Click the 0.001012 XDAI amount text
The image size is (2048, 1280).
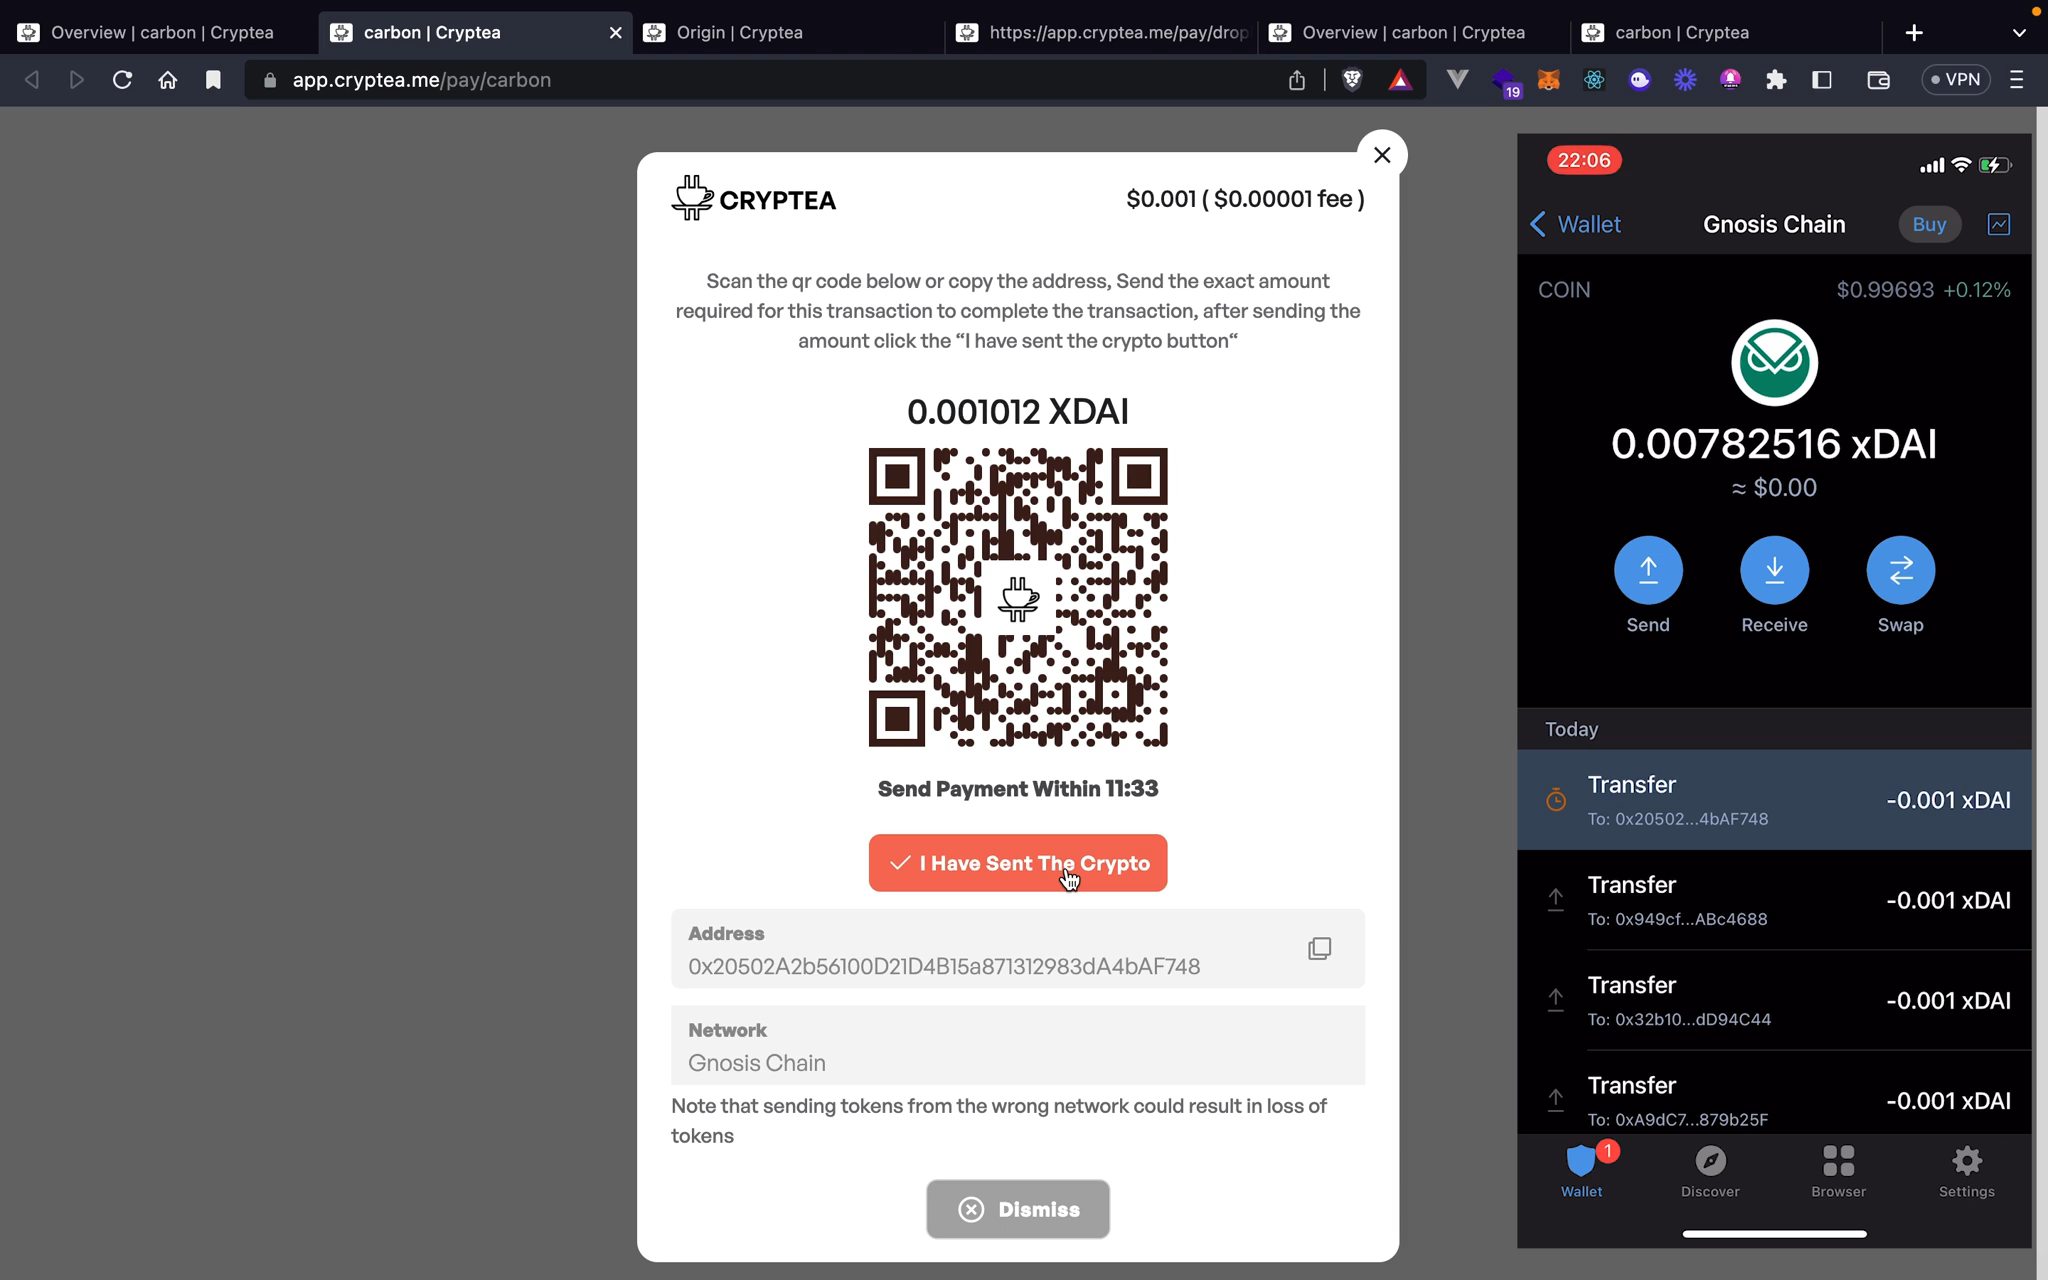tap(1017, 411)
